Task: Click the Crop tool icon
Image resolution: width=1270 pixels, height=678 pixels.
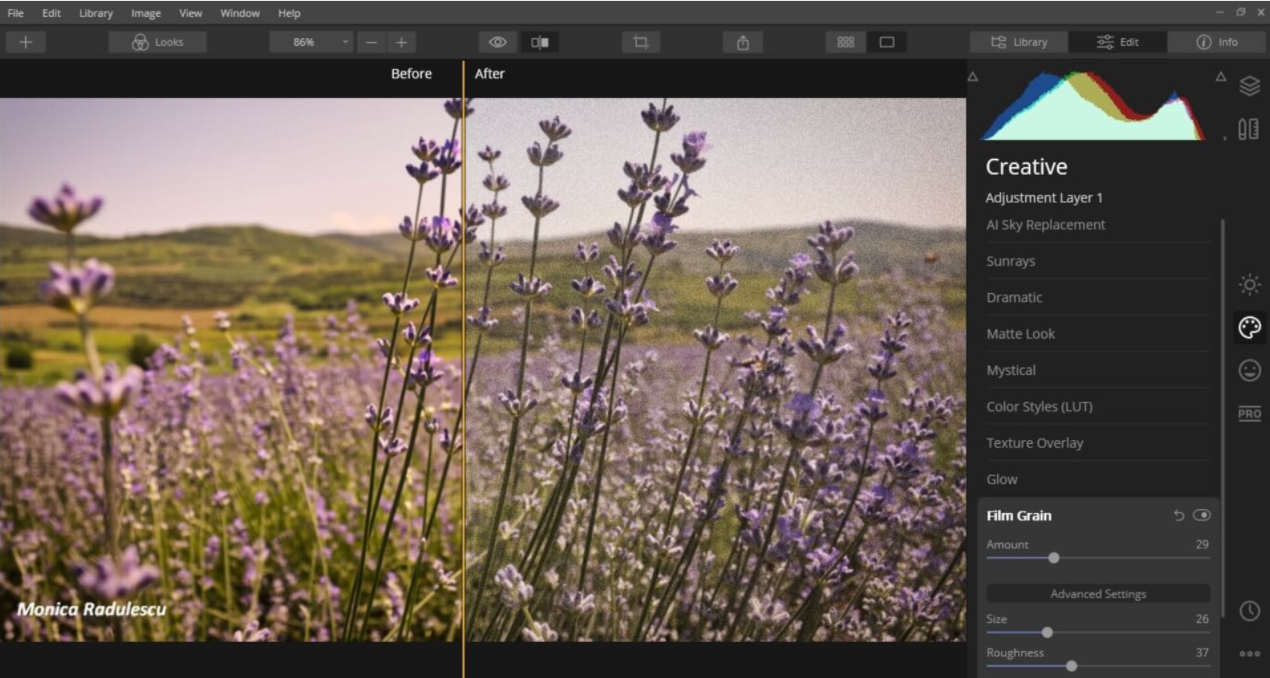Action: 641,42
